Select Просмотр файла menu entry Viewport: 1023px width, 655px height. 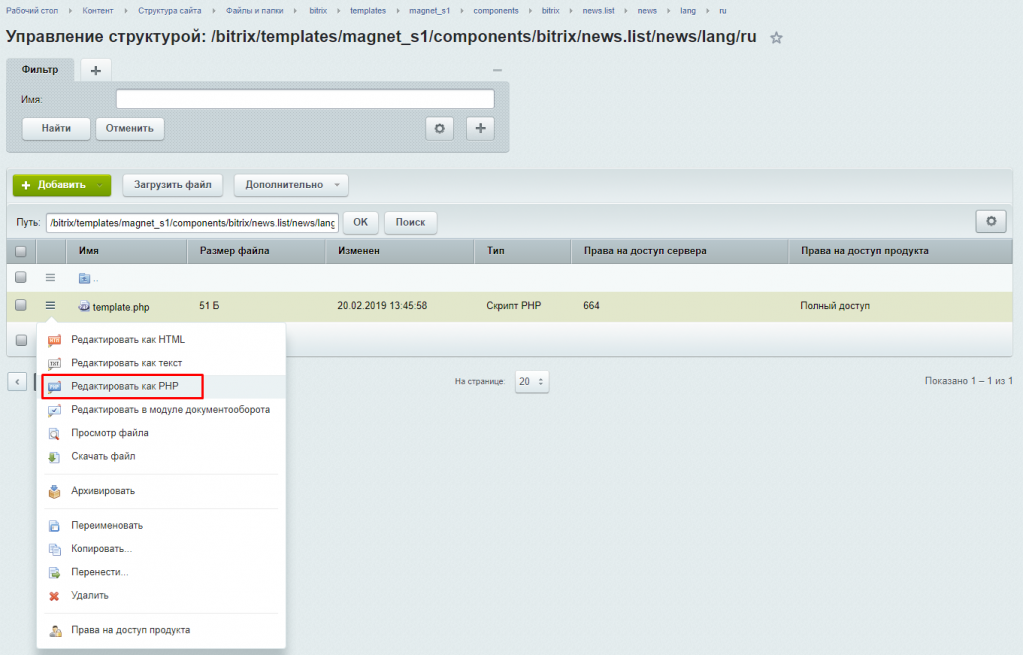tap(110, 433)
